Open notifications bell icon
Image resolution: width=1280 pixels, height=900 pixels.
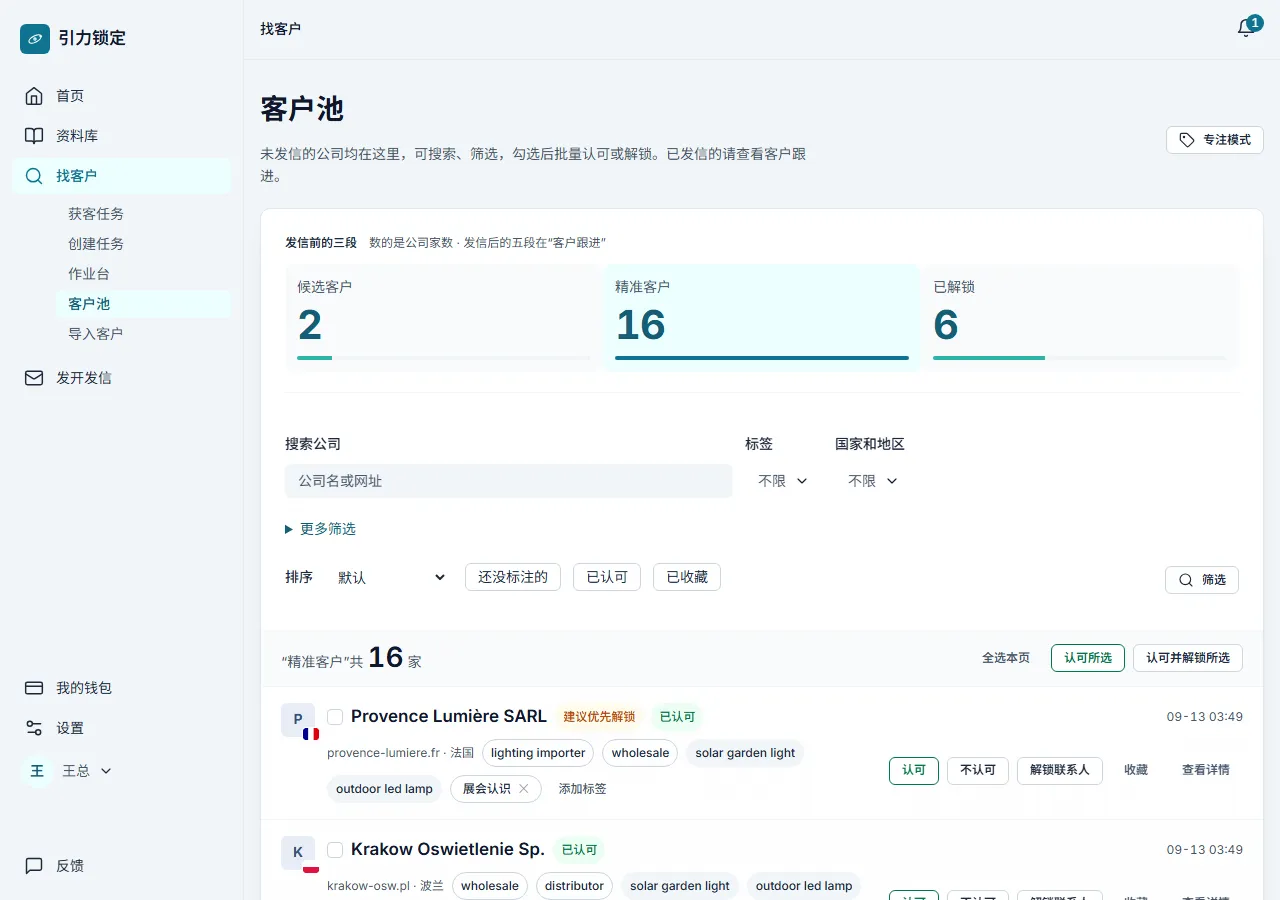(x=1245, y=28)
